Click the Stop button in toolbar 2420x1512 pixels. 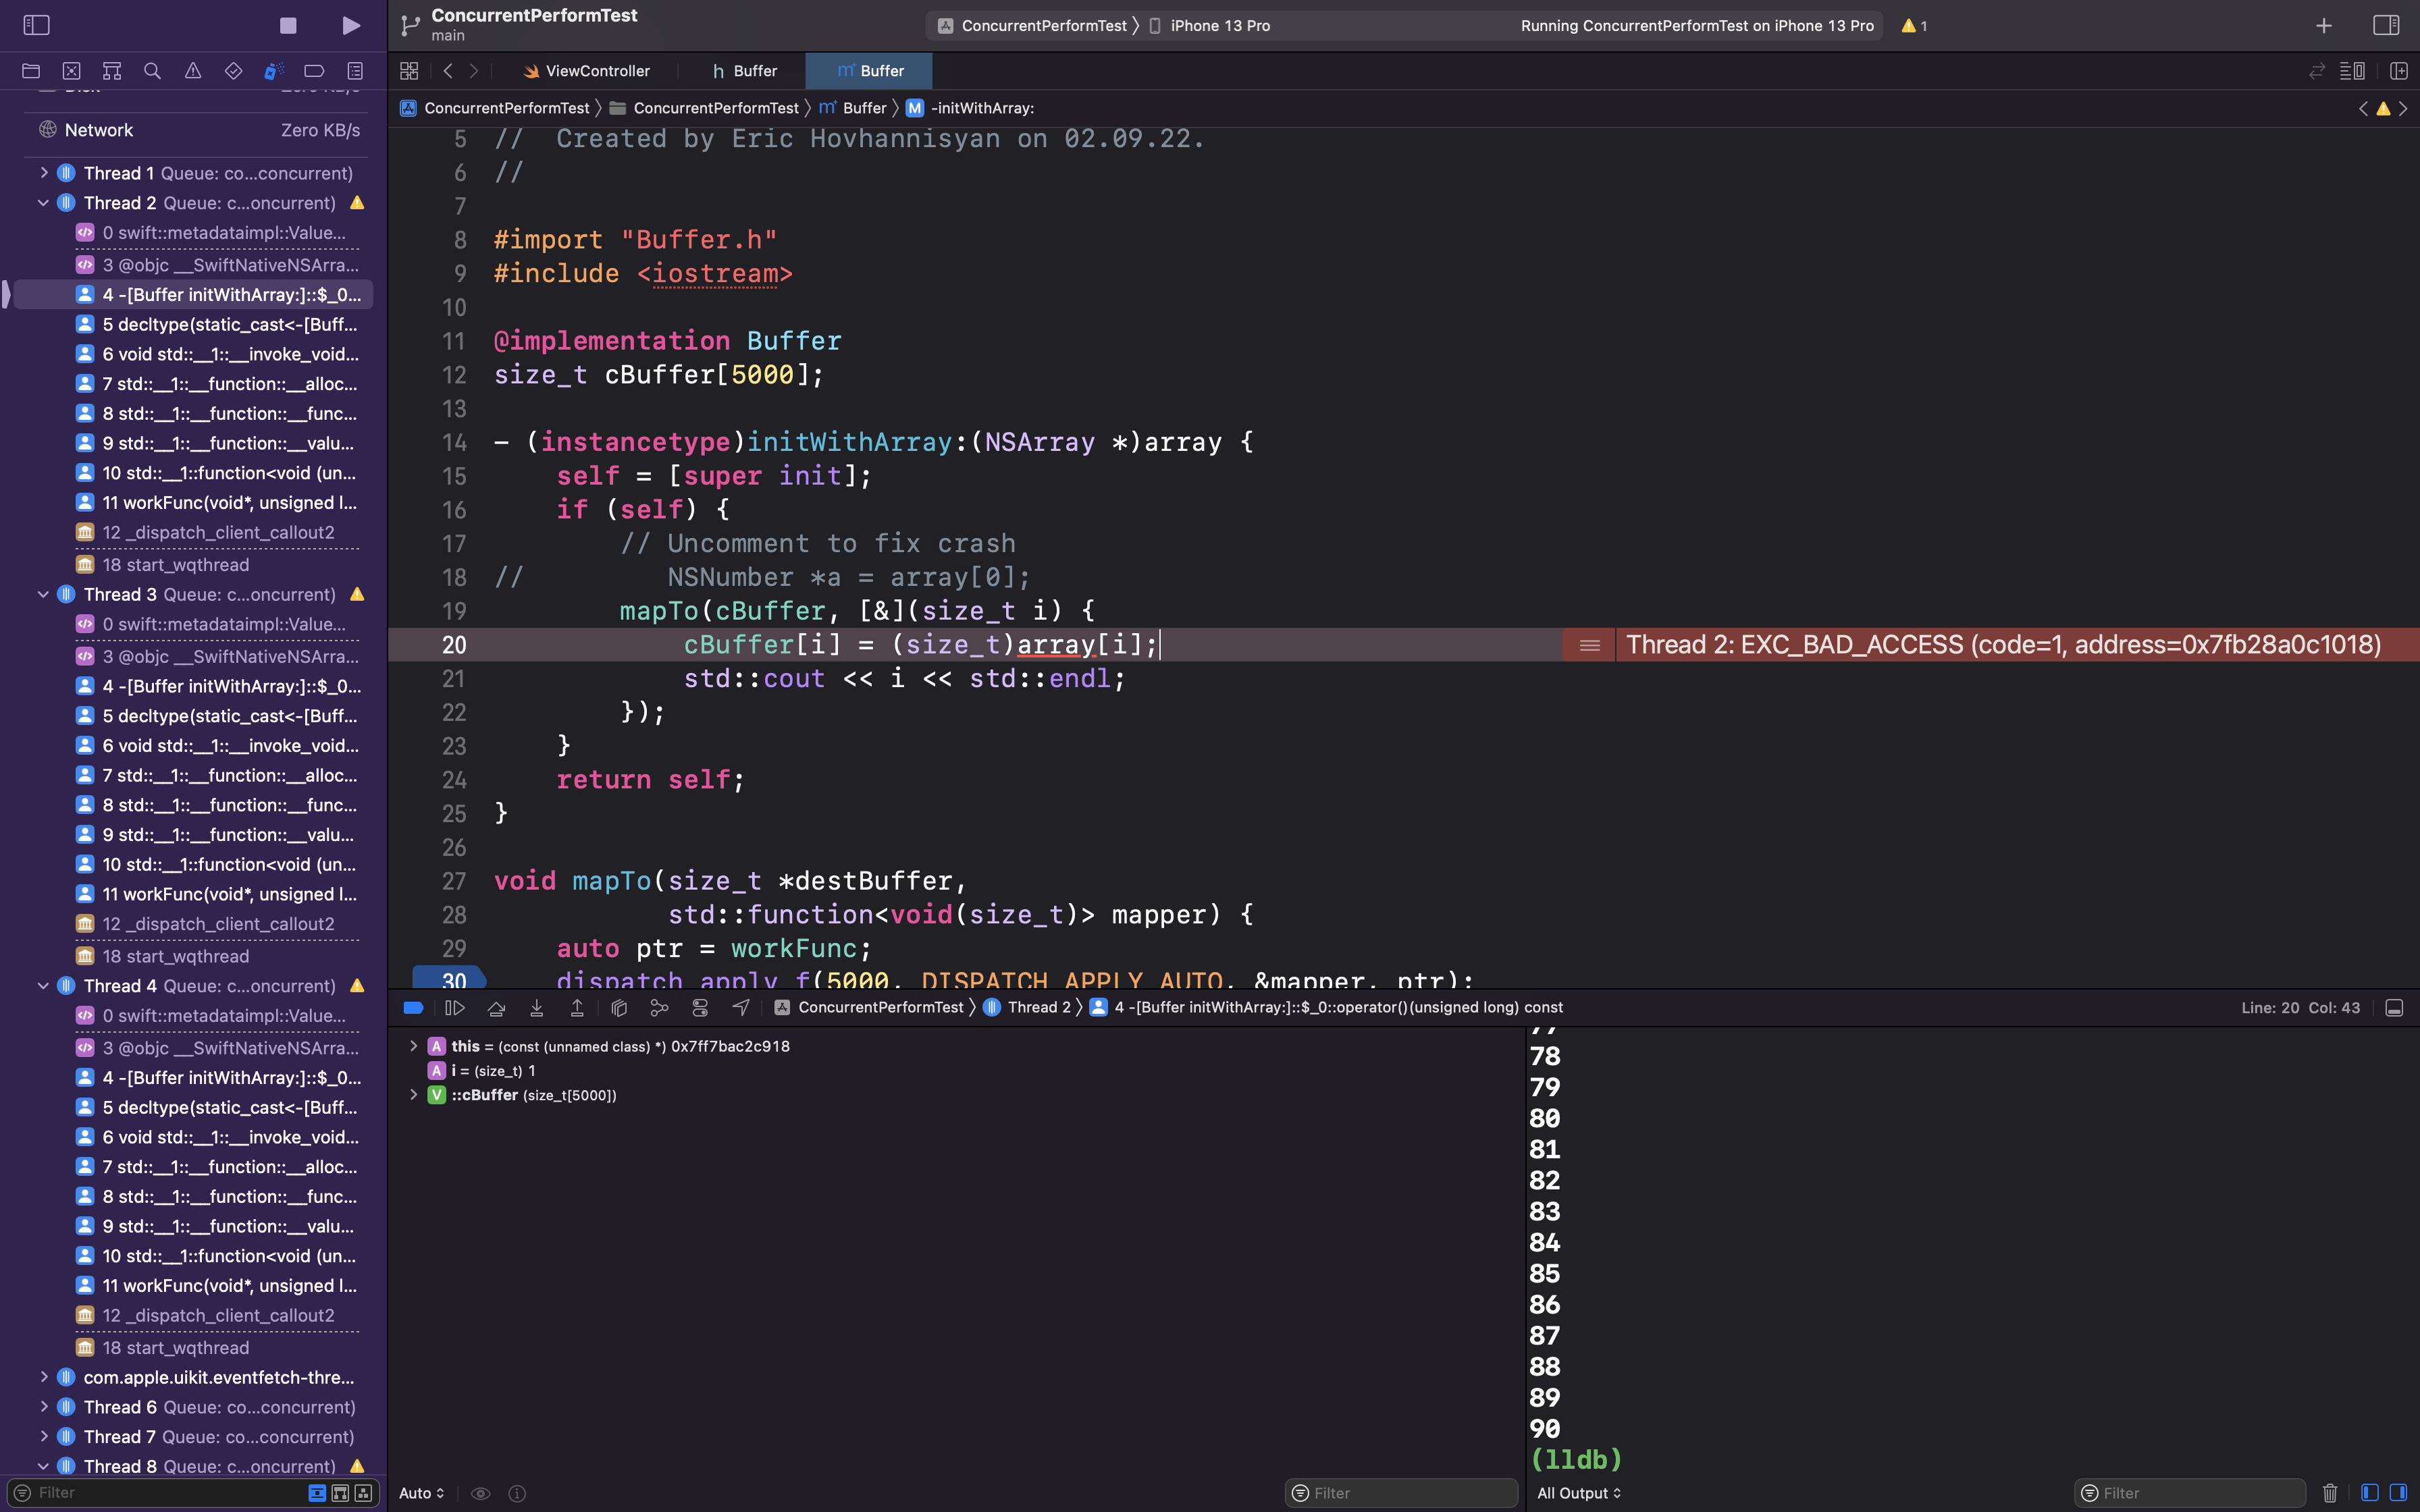pos(288,25)
